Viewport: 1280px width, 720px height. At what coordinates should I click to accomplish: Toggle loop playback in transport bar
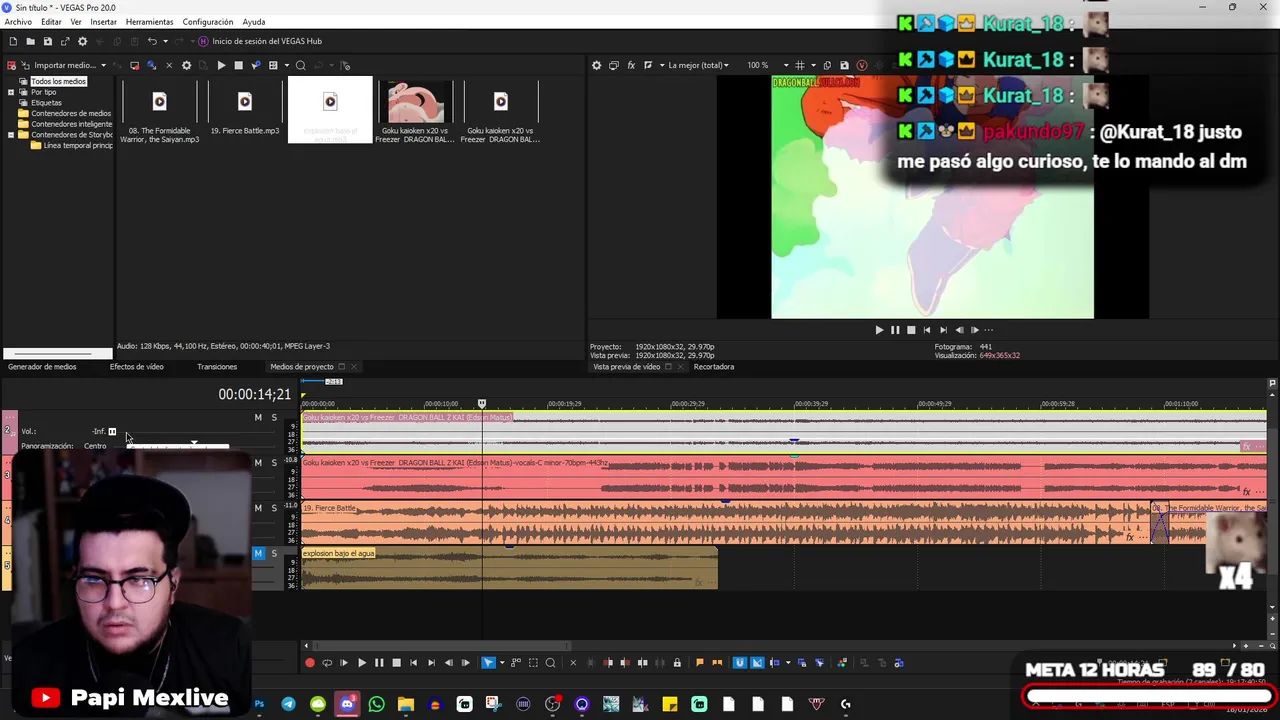point(327,663)
